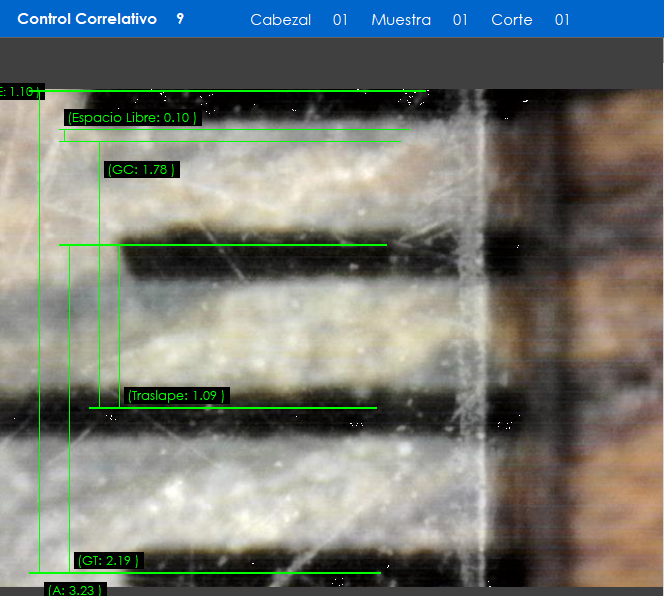Screen dimensions: 664x596
Task: Click the small green tick under Espacio Libre
Action: pyautogui.click(x=64, y=135)
